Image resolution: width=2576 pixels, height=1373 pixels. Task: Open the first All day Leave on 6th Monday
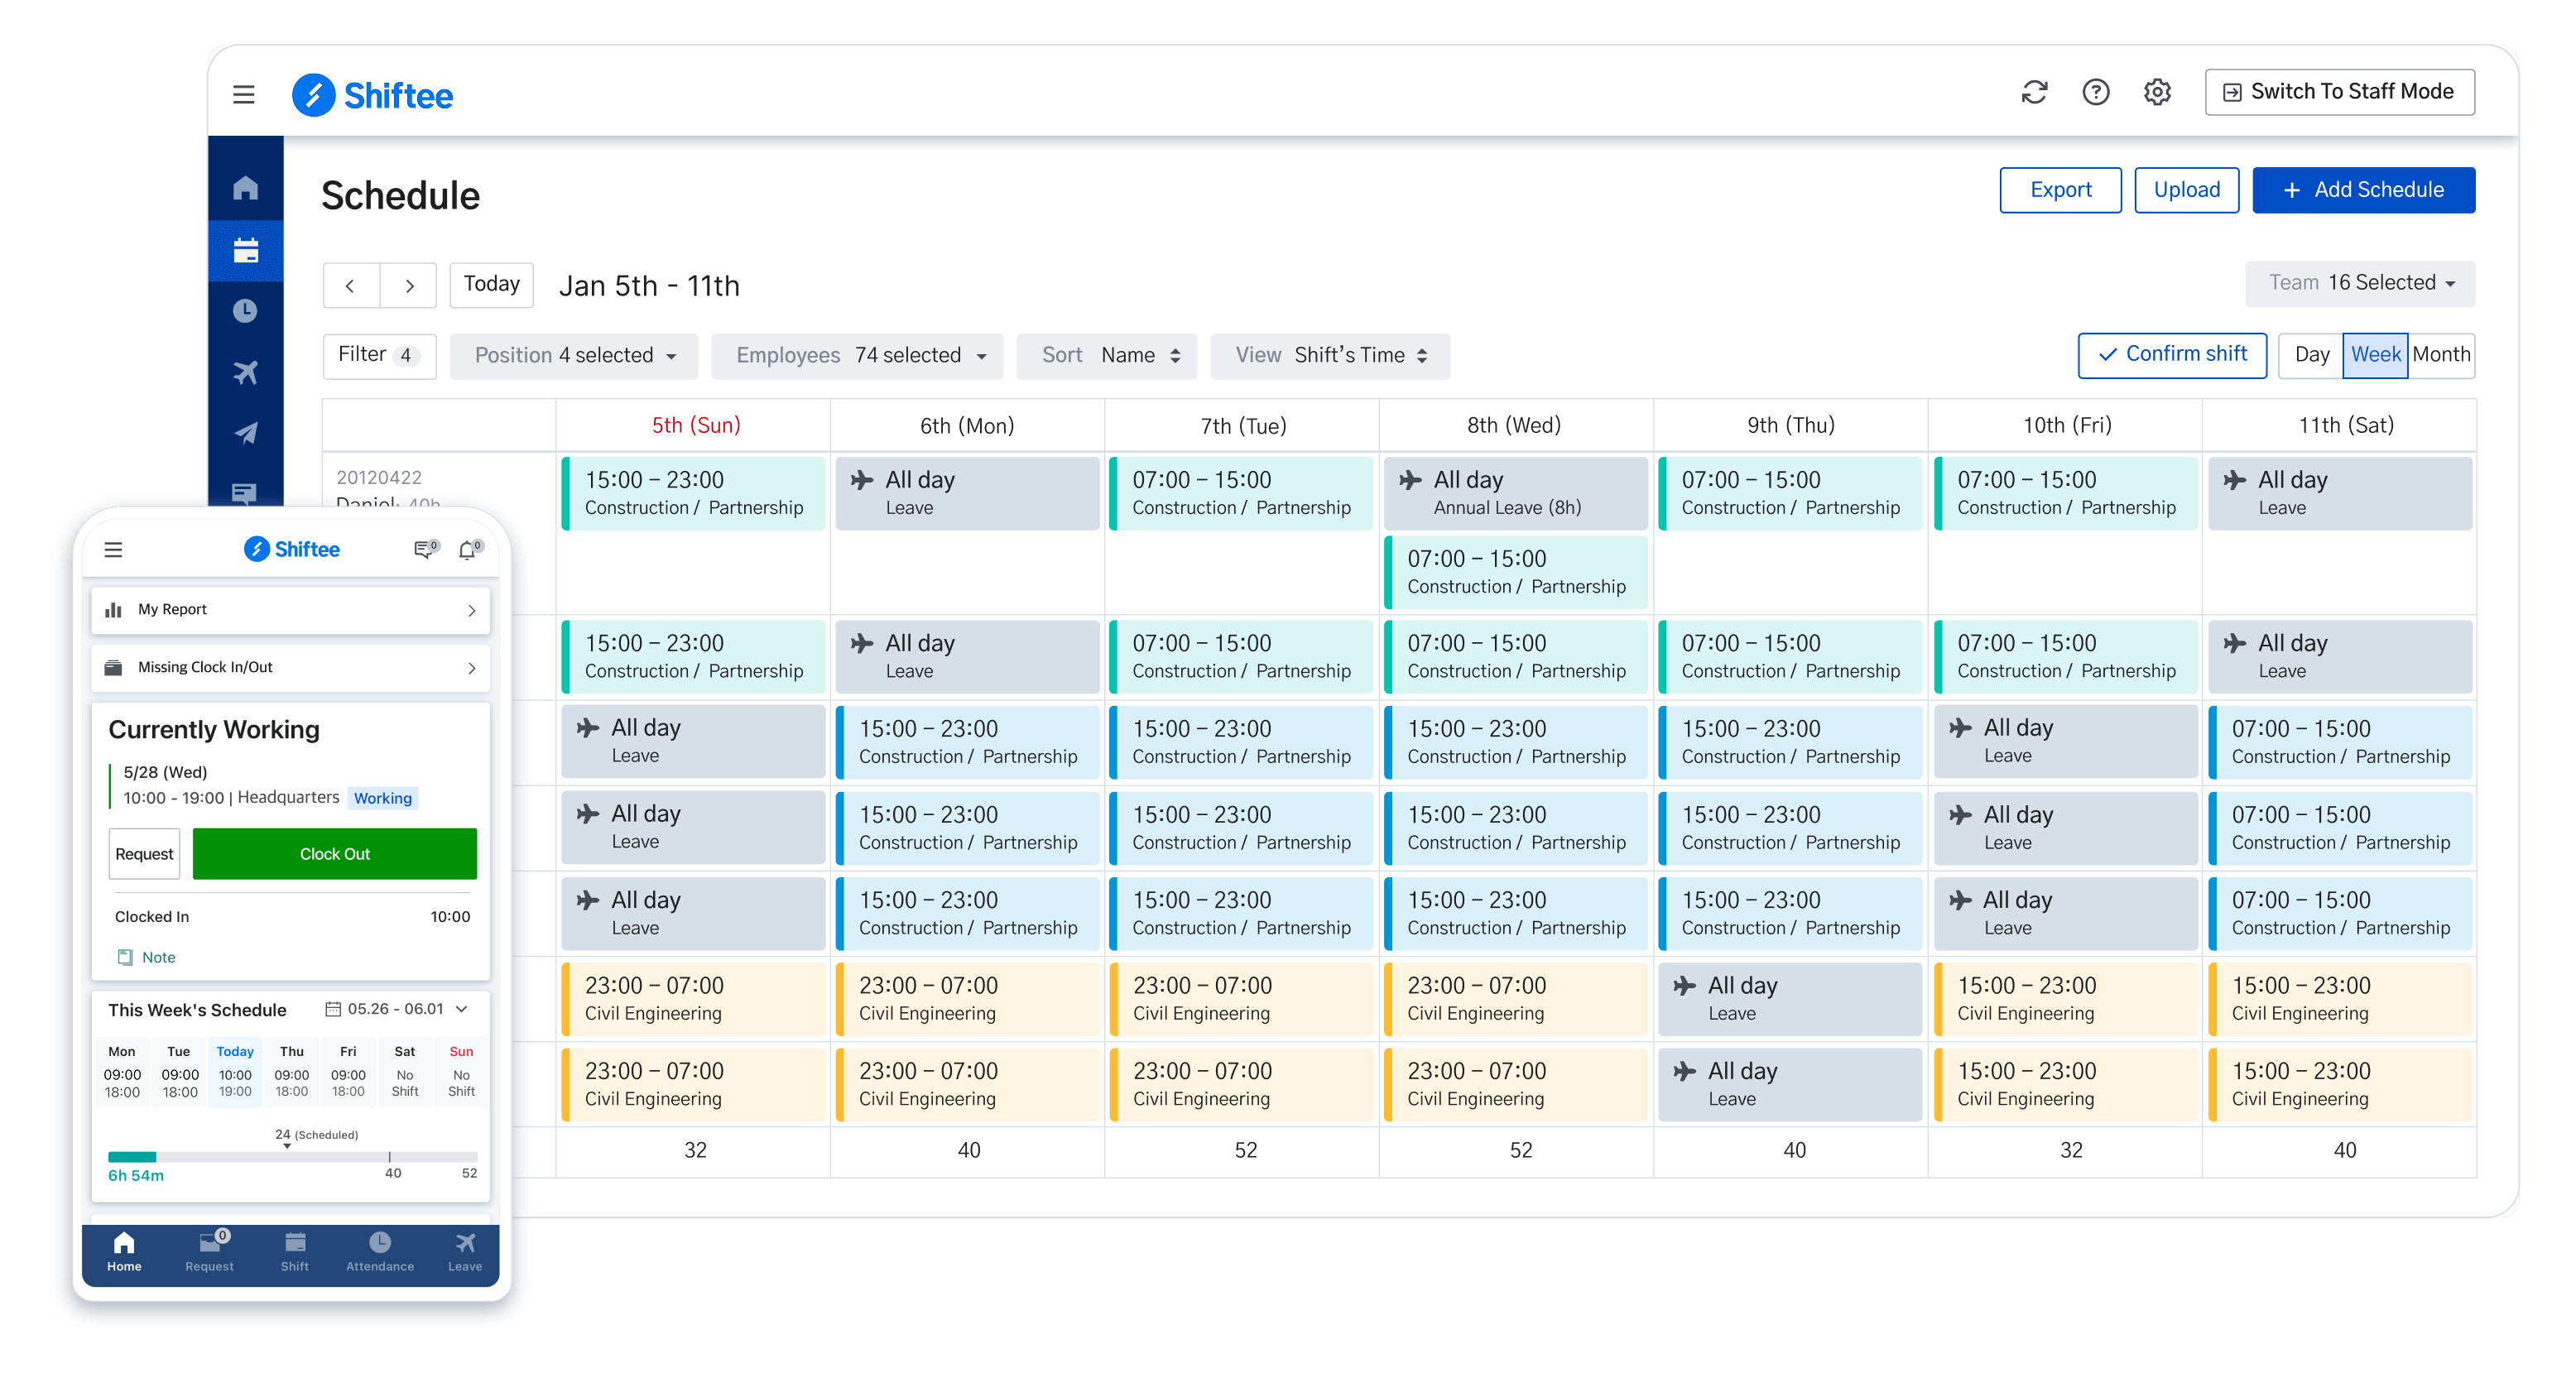tap(967, 493)
